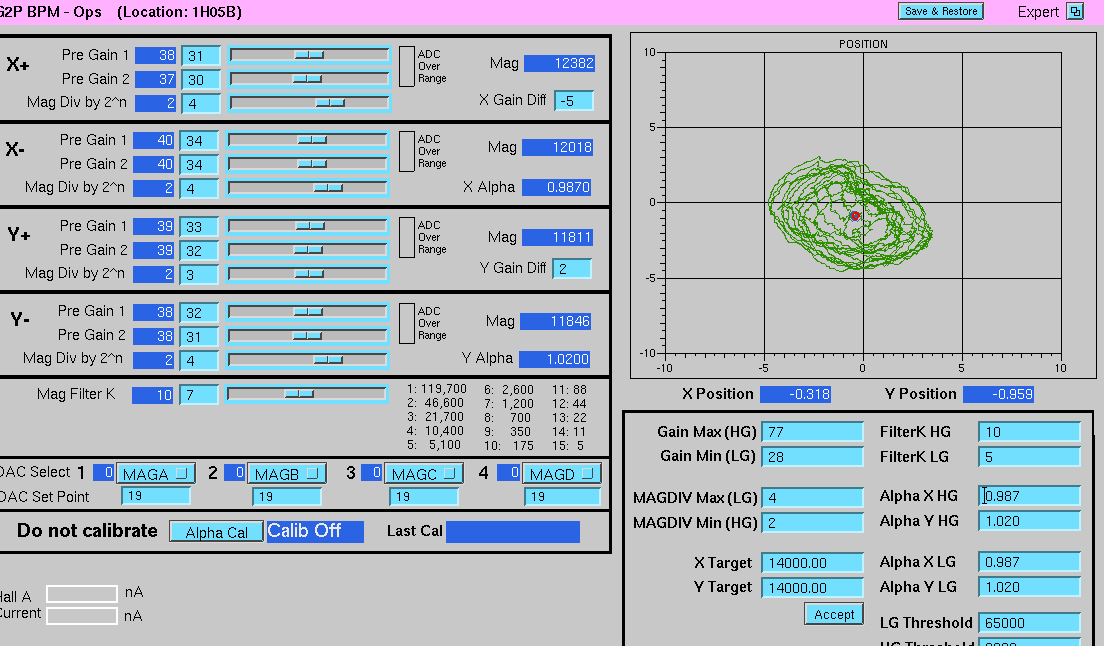
Task: Open the MAGC DAC select dropdown
Action: 423,474
